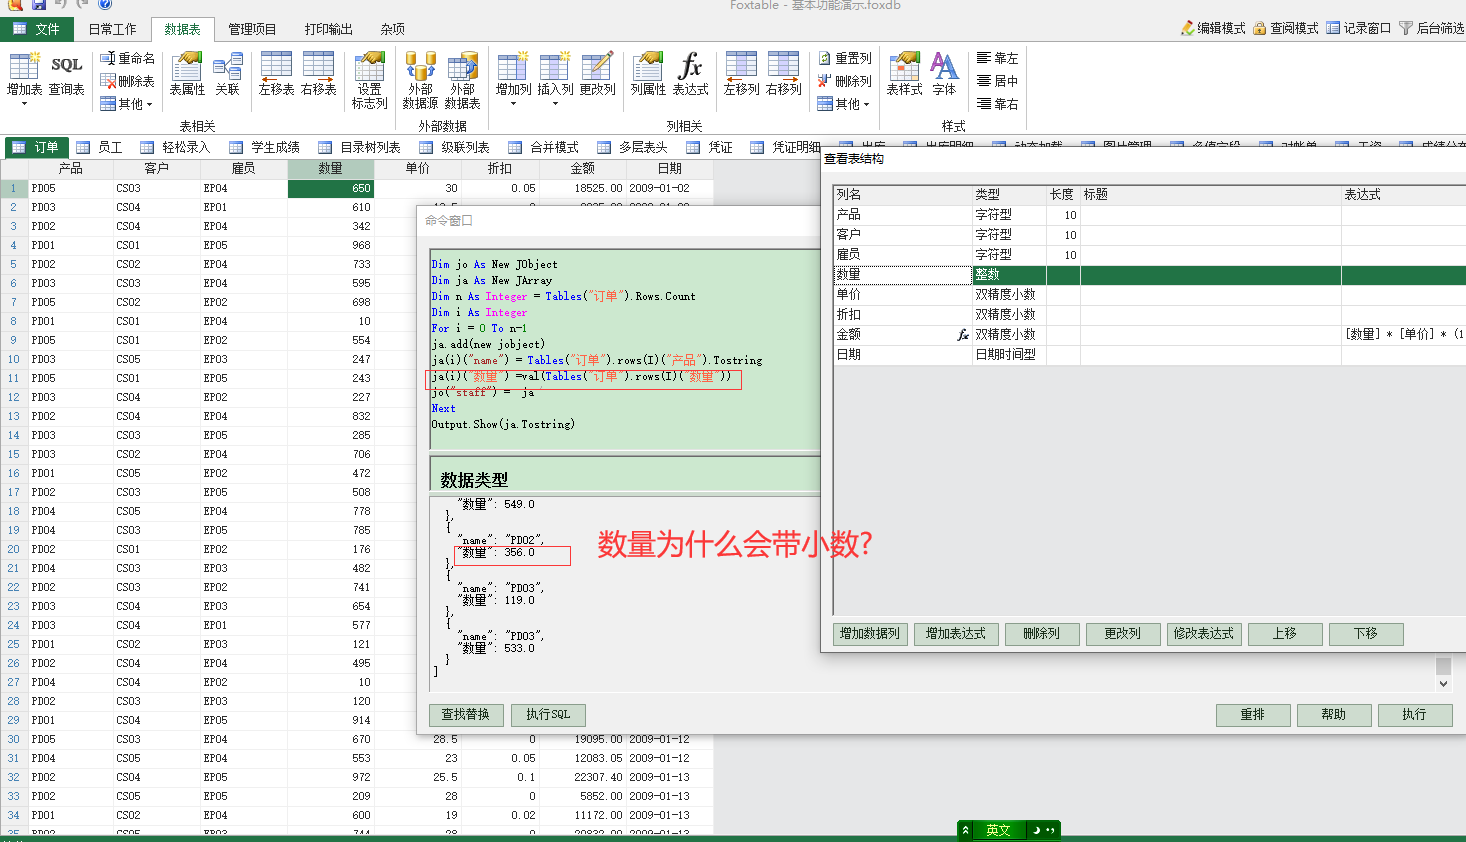
Task: Click the 重排 button
Action: [x=1252, y=715]
